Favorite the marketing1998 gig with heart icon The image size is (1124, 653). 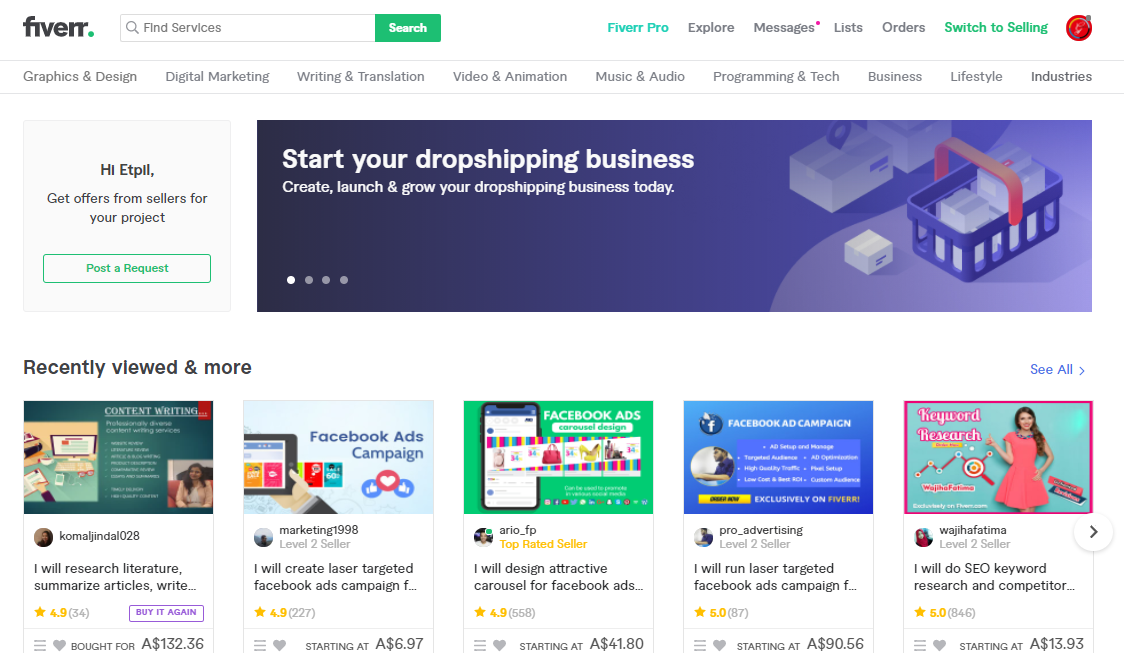[280, 645]
